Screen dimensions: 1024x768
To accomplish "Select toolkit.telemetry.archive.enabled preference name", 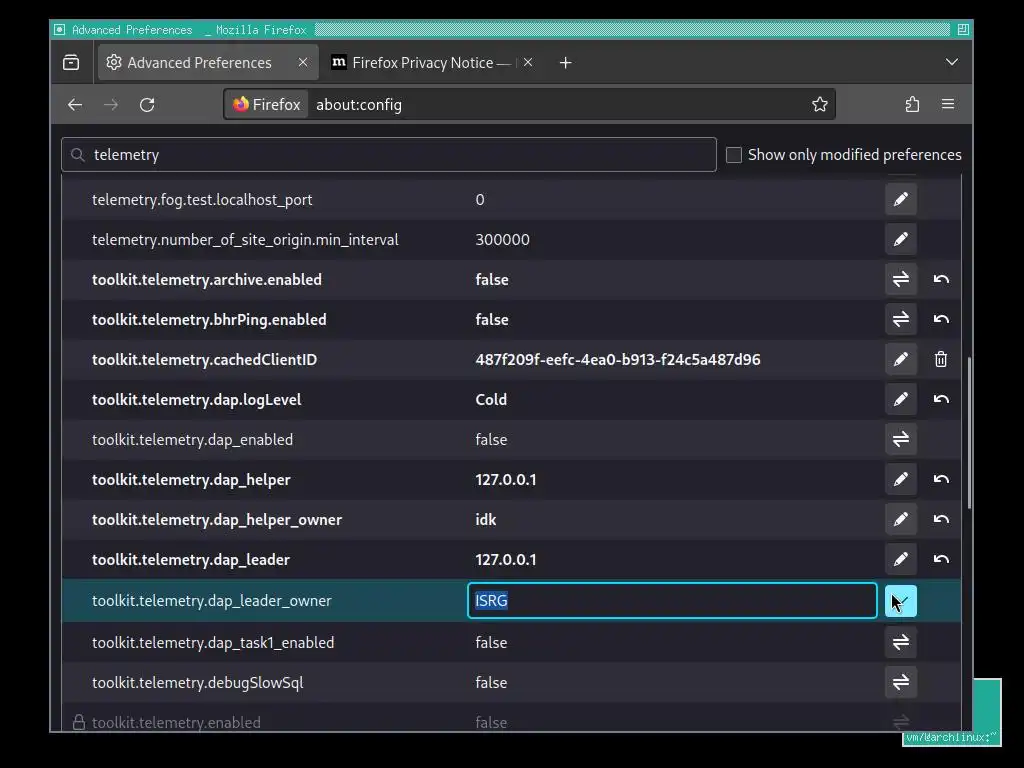I will point(206,280).
